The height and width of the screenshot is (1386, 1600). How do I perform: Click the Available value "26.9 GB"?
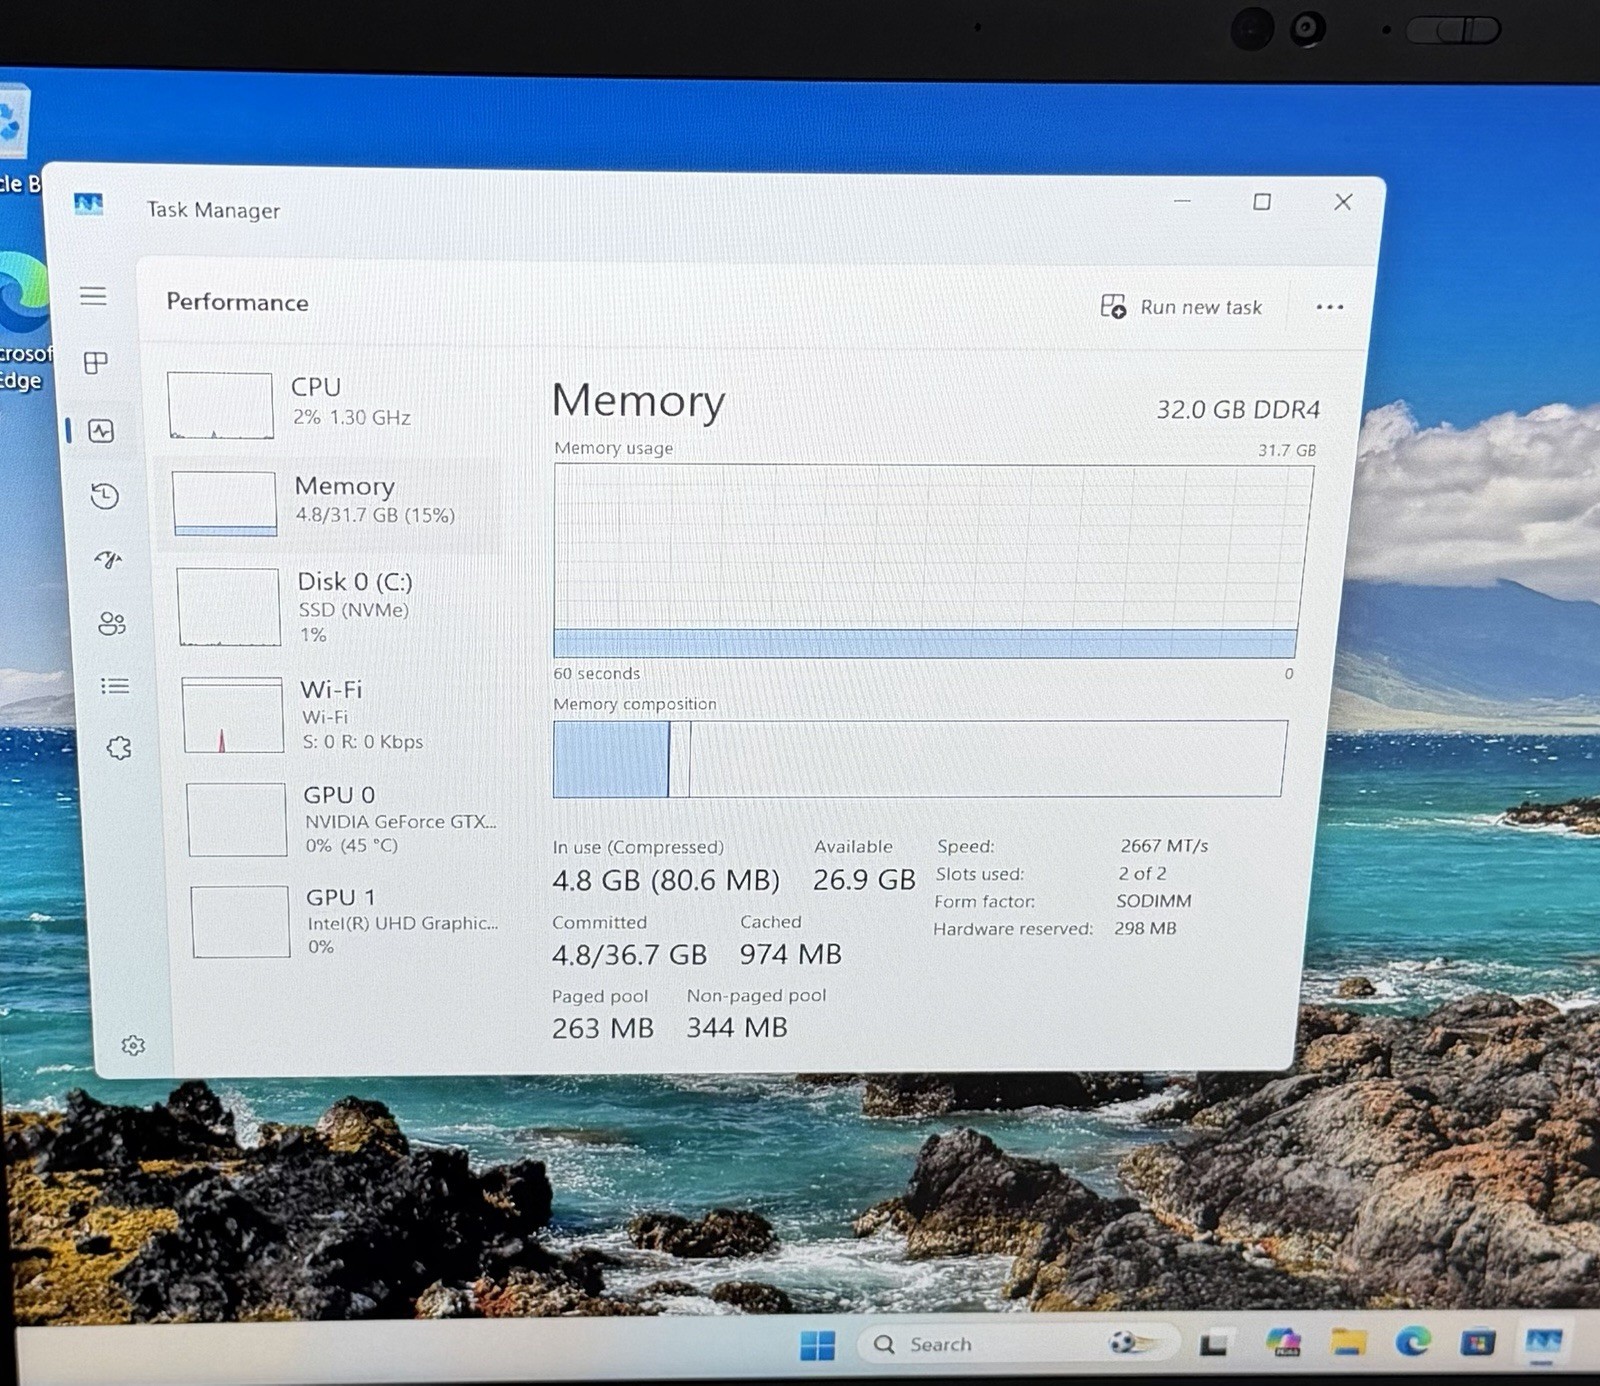pyautogui.click(x=864, y=880)
